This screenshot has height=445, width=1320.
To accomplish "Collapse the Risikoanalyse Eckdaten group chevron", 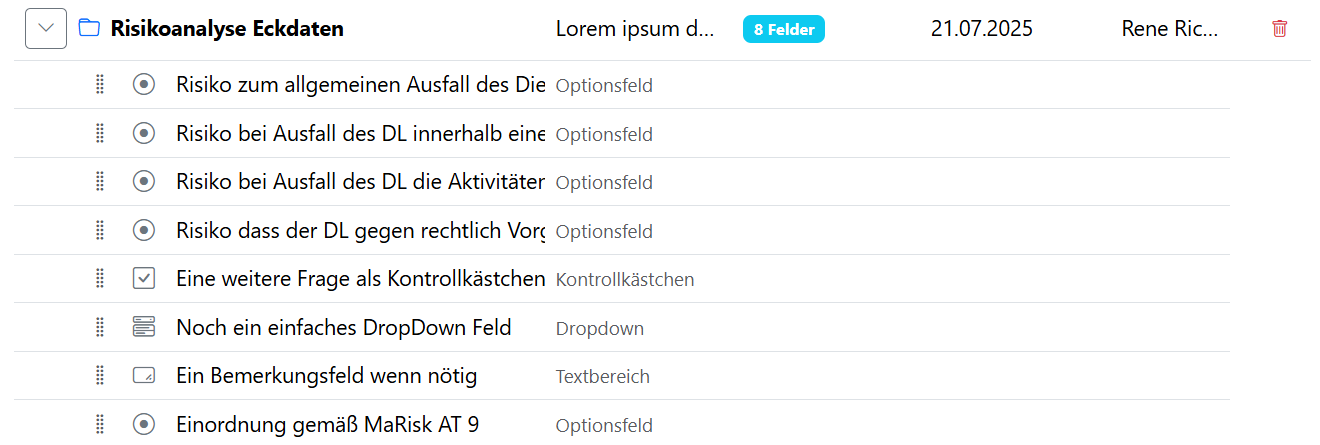I will pos(46,29).
